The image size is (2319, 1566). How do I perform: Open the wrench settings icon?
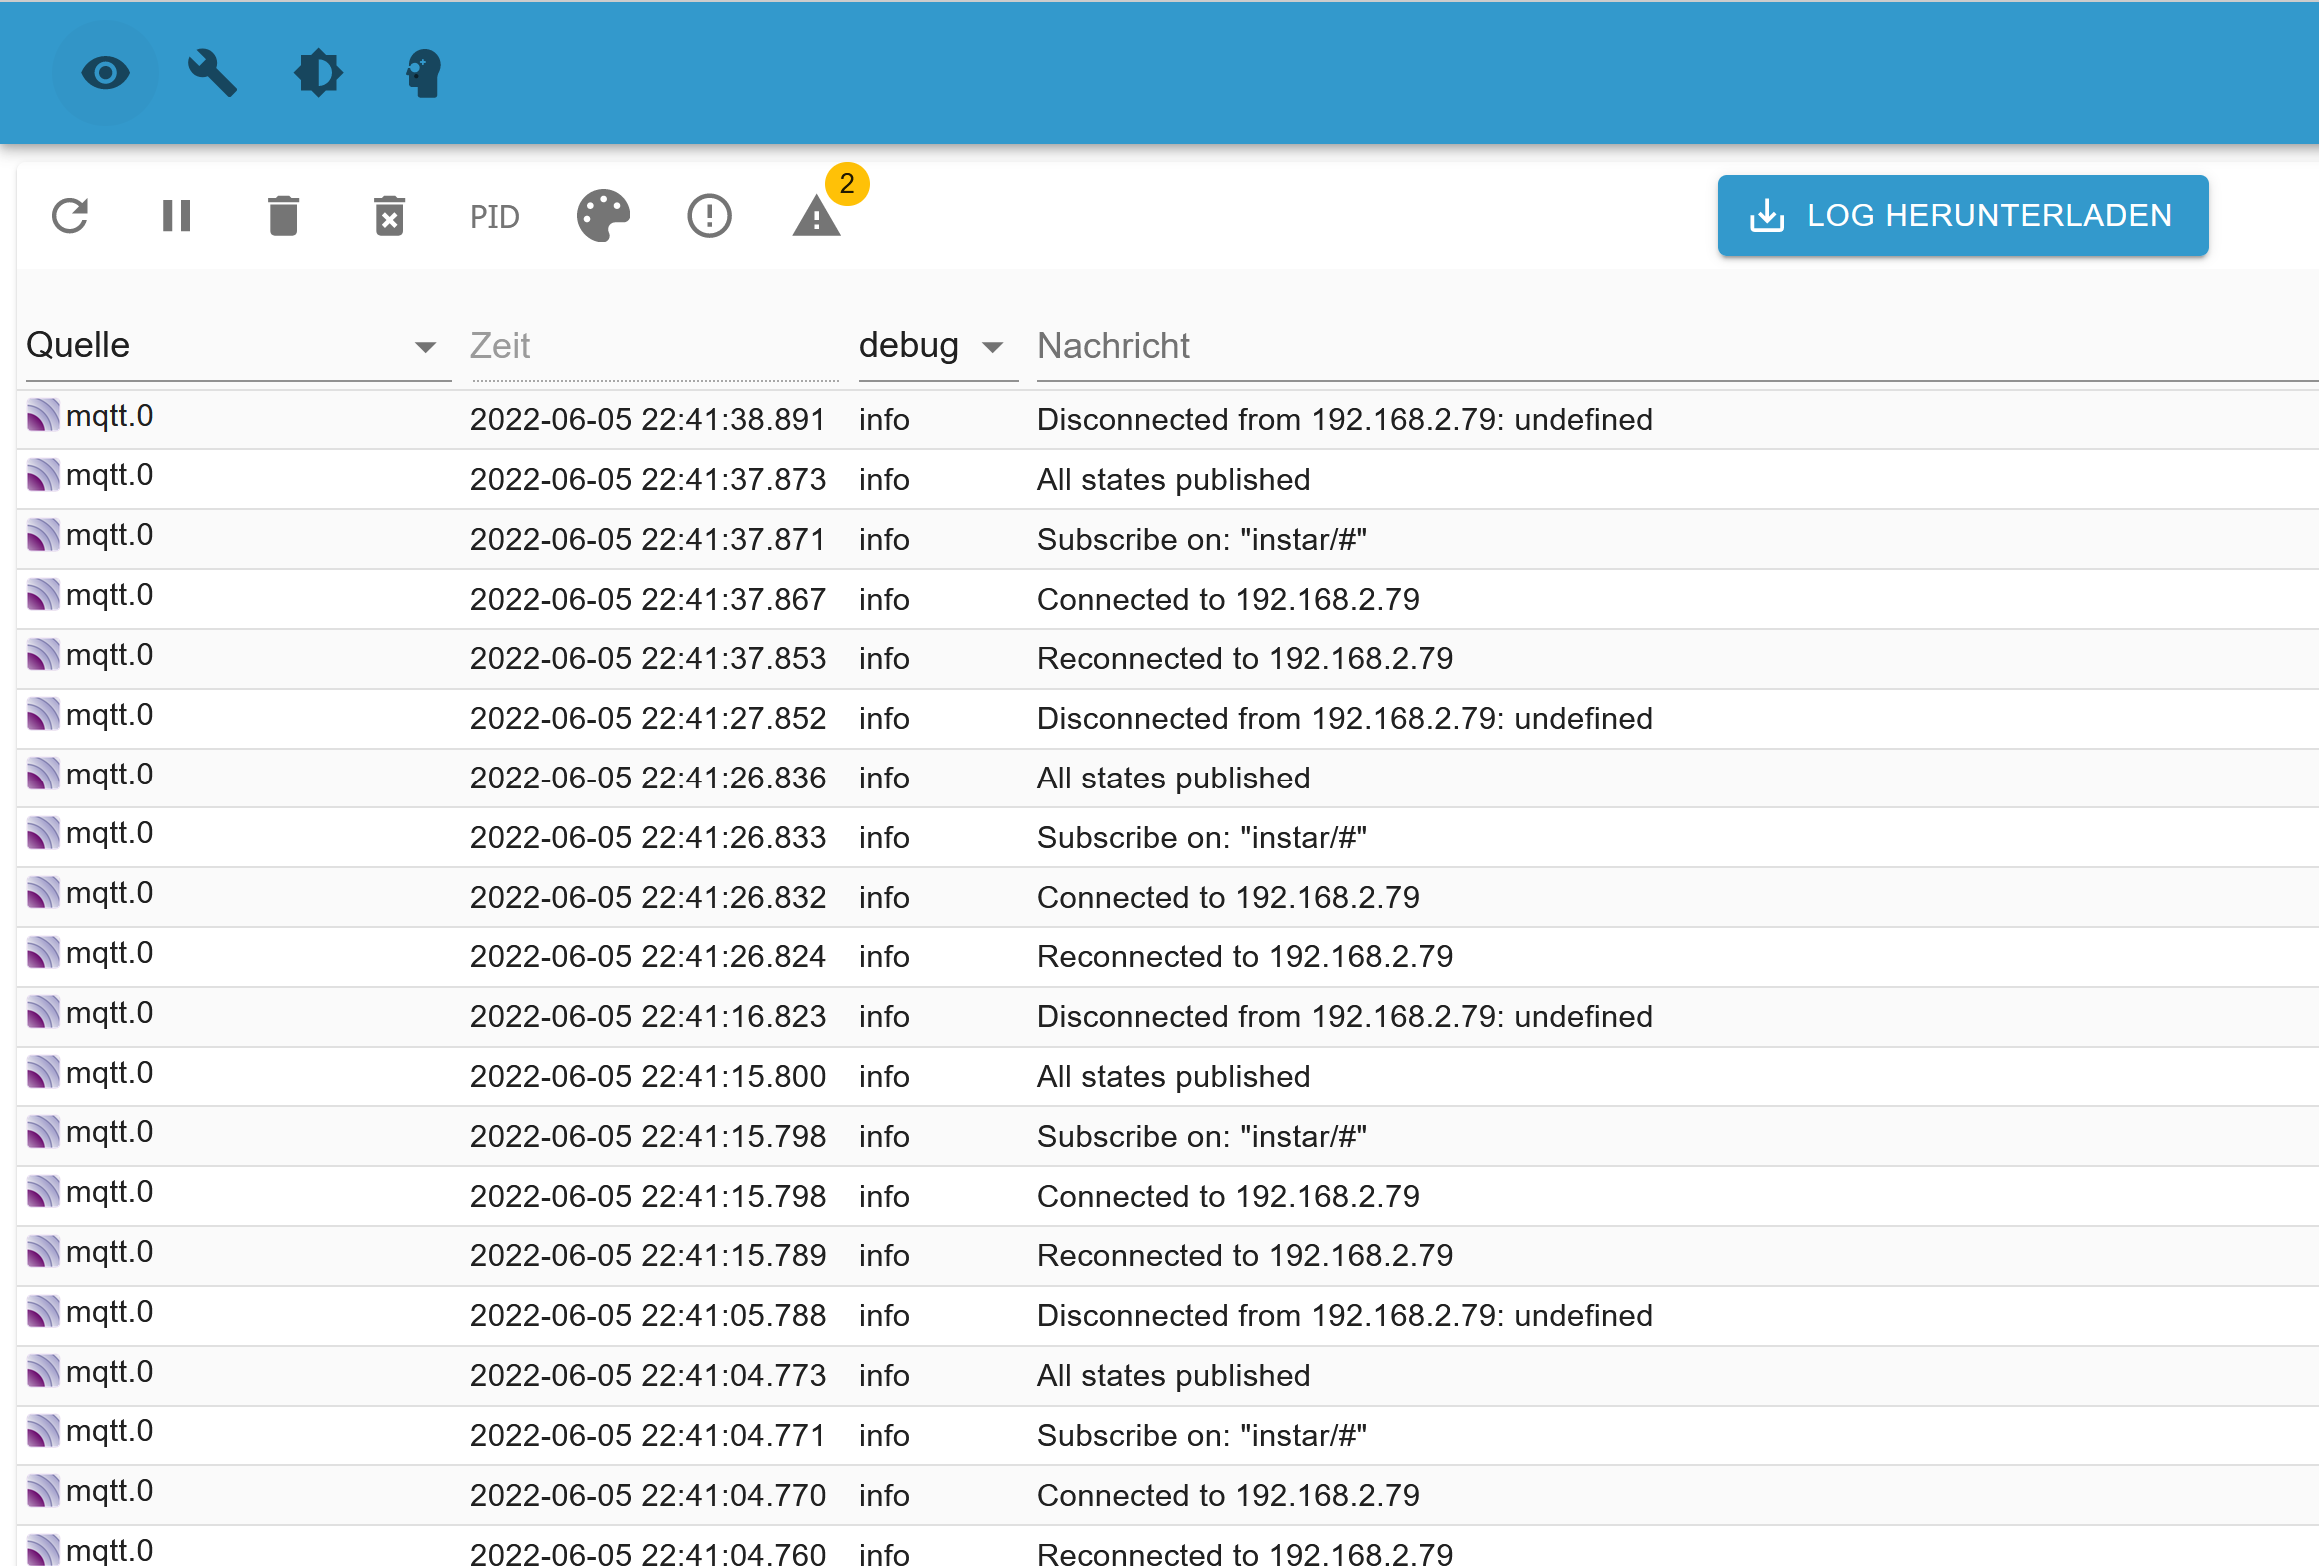(x=212, y=73)
